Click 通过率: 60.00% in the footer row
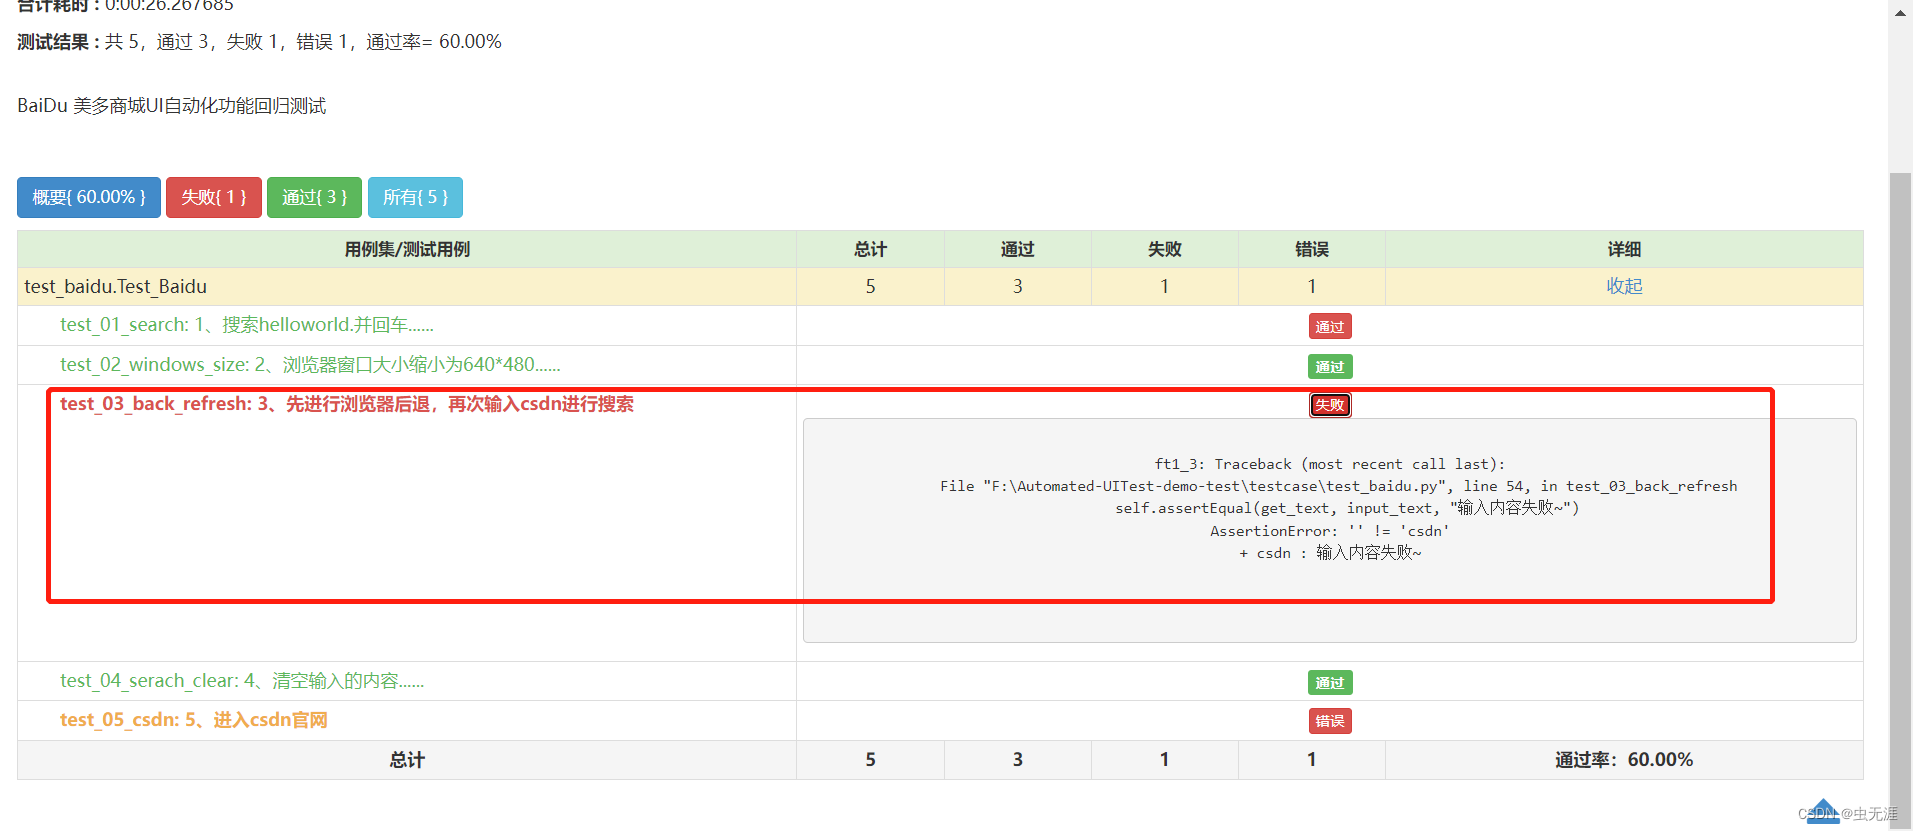 pos(1624,760)
